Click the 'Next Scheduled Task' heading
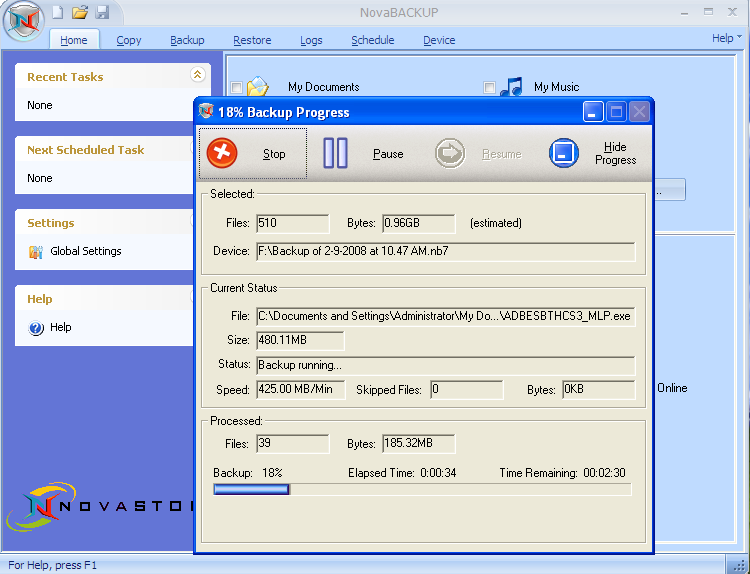This screenshot has width=750, height=574. click(x=86, y=150)
